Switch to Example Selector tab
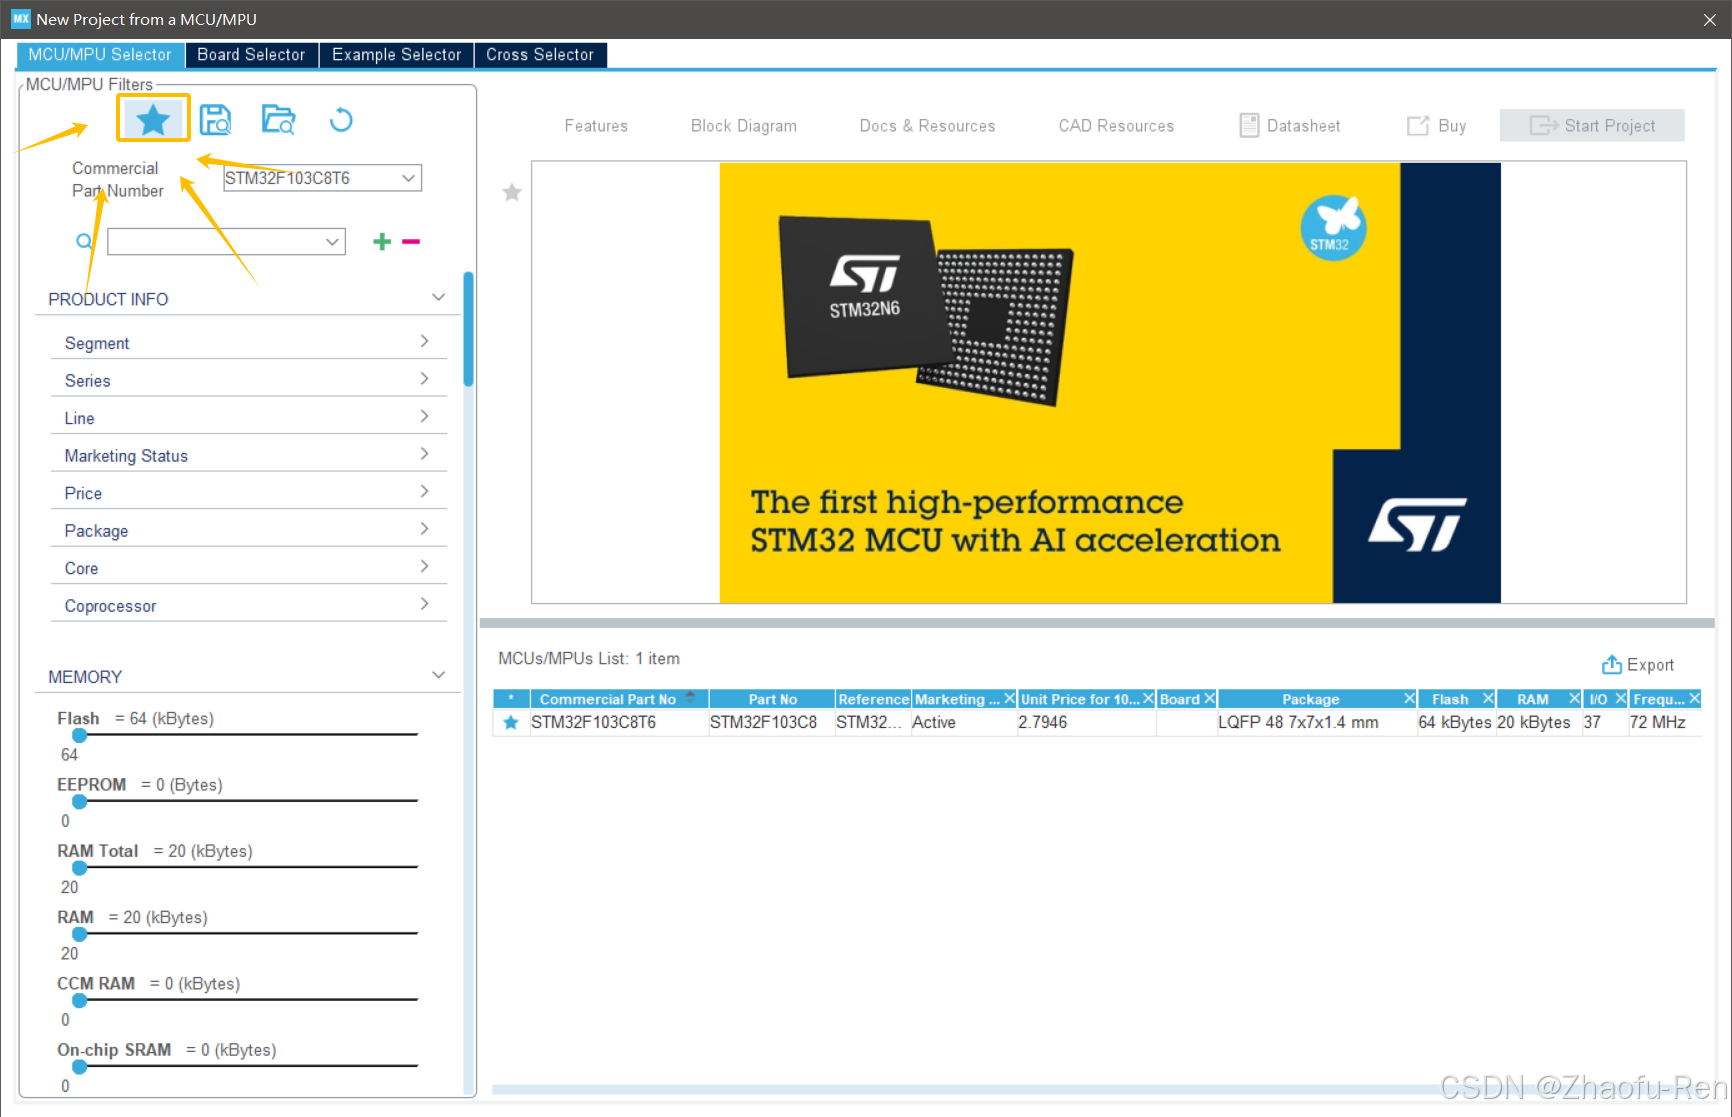This screenshot has height=1117, width=1732. pyautogui.click(x=397, y=55)
